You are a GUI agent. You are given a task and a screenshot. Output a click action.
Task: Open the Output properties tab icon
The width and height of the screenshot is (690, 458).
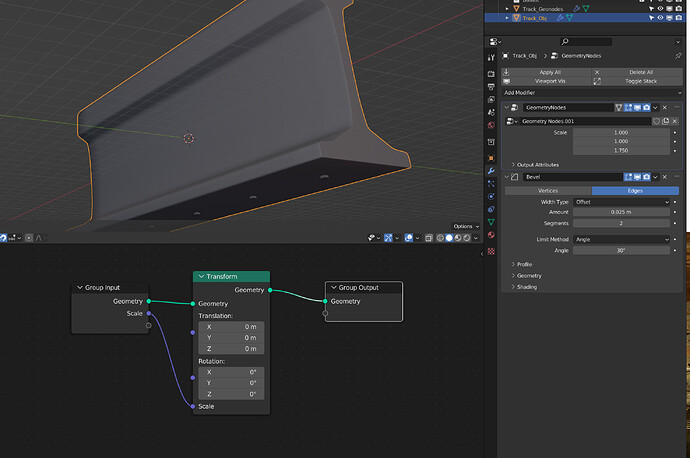click(x=491, y=87)
